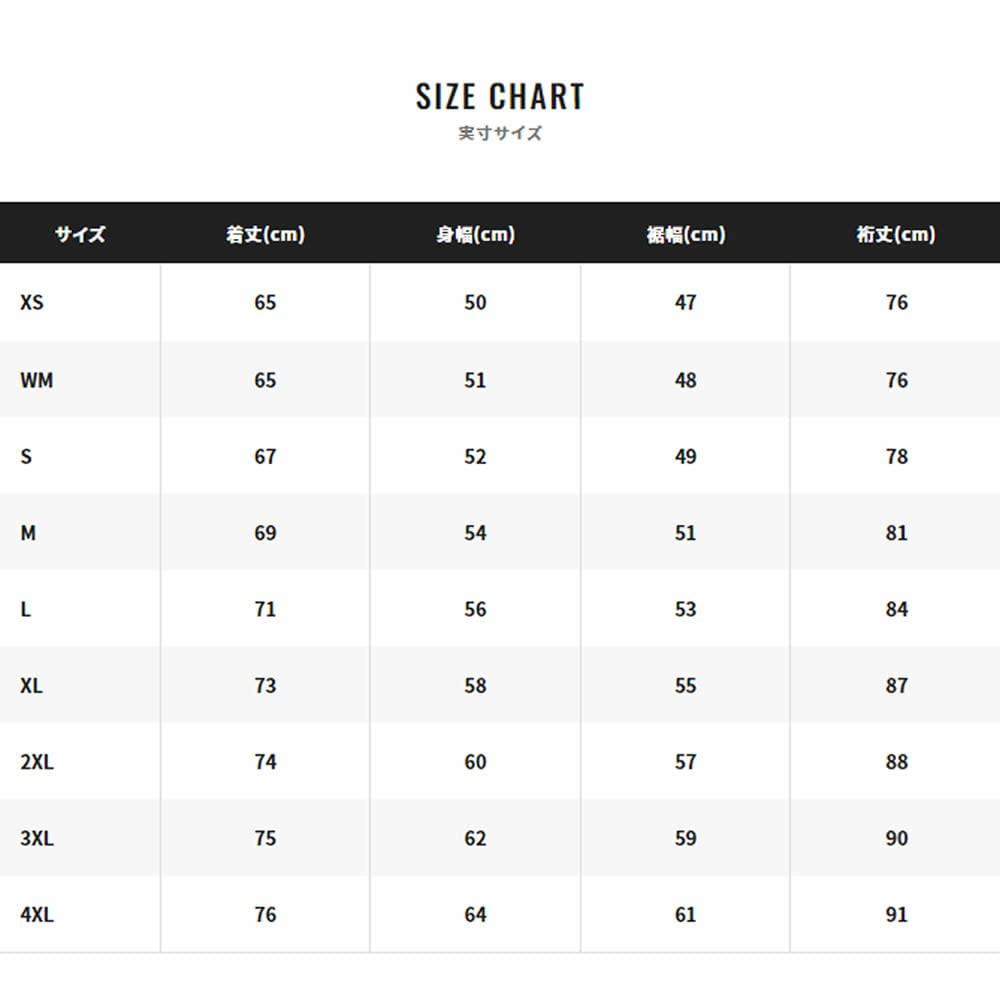Click the L size row label

pos(26,609)
